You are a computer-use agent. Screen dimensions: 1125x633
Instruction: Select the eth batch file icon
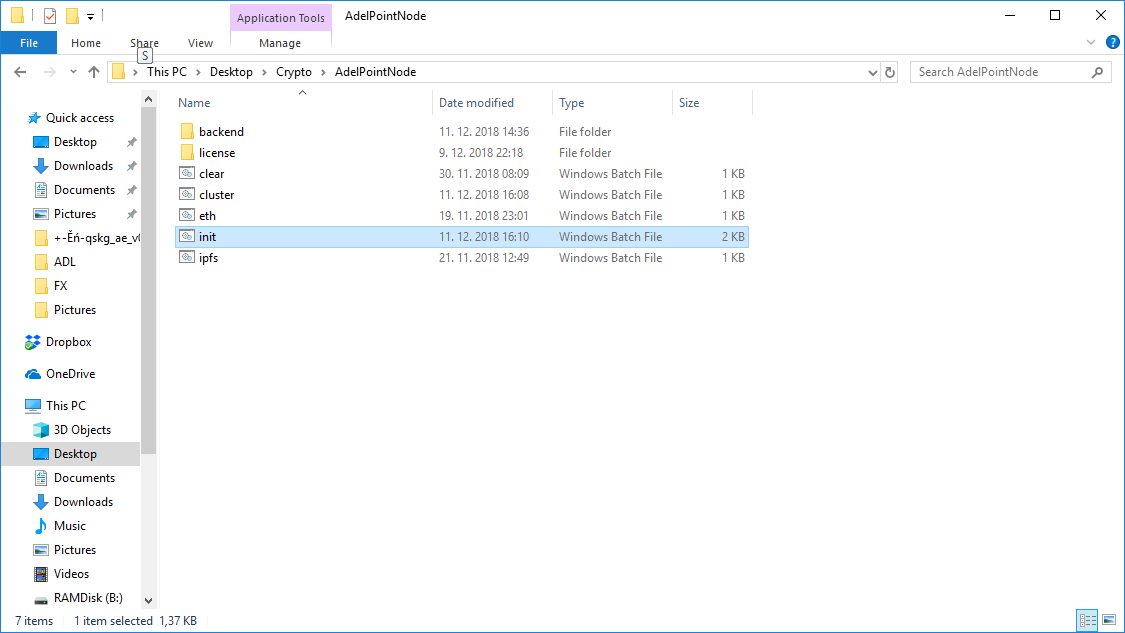point(187,215)
